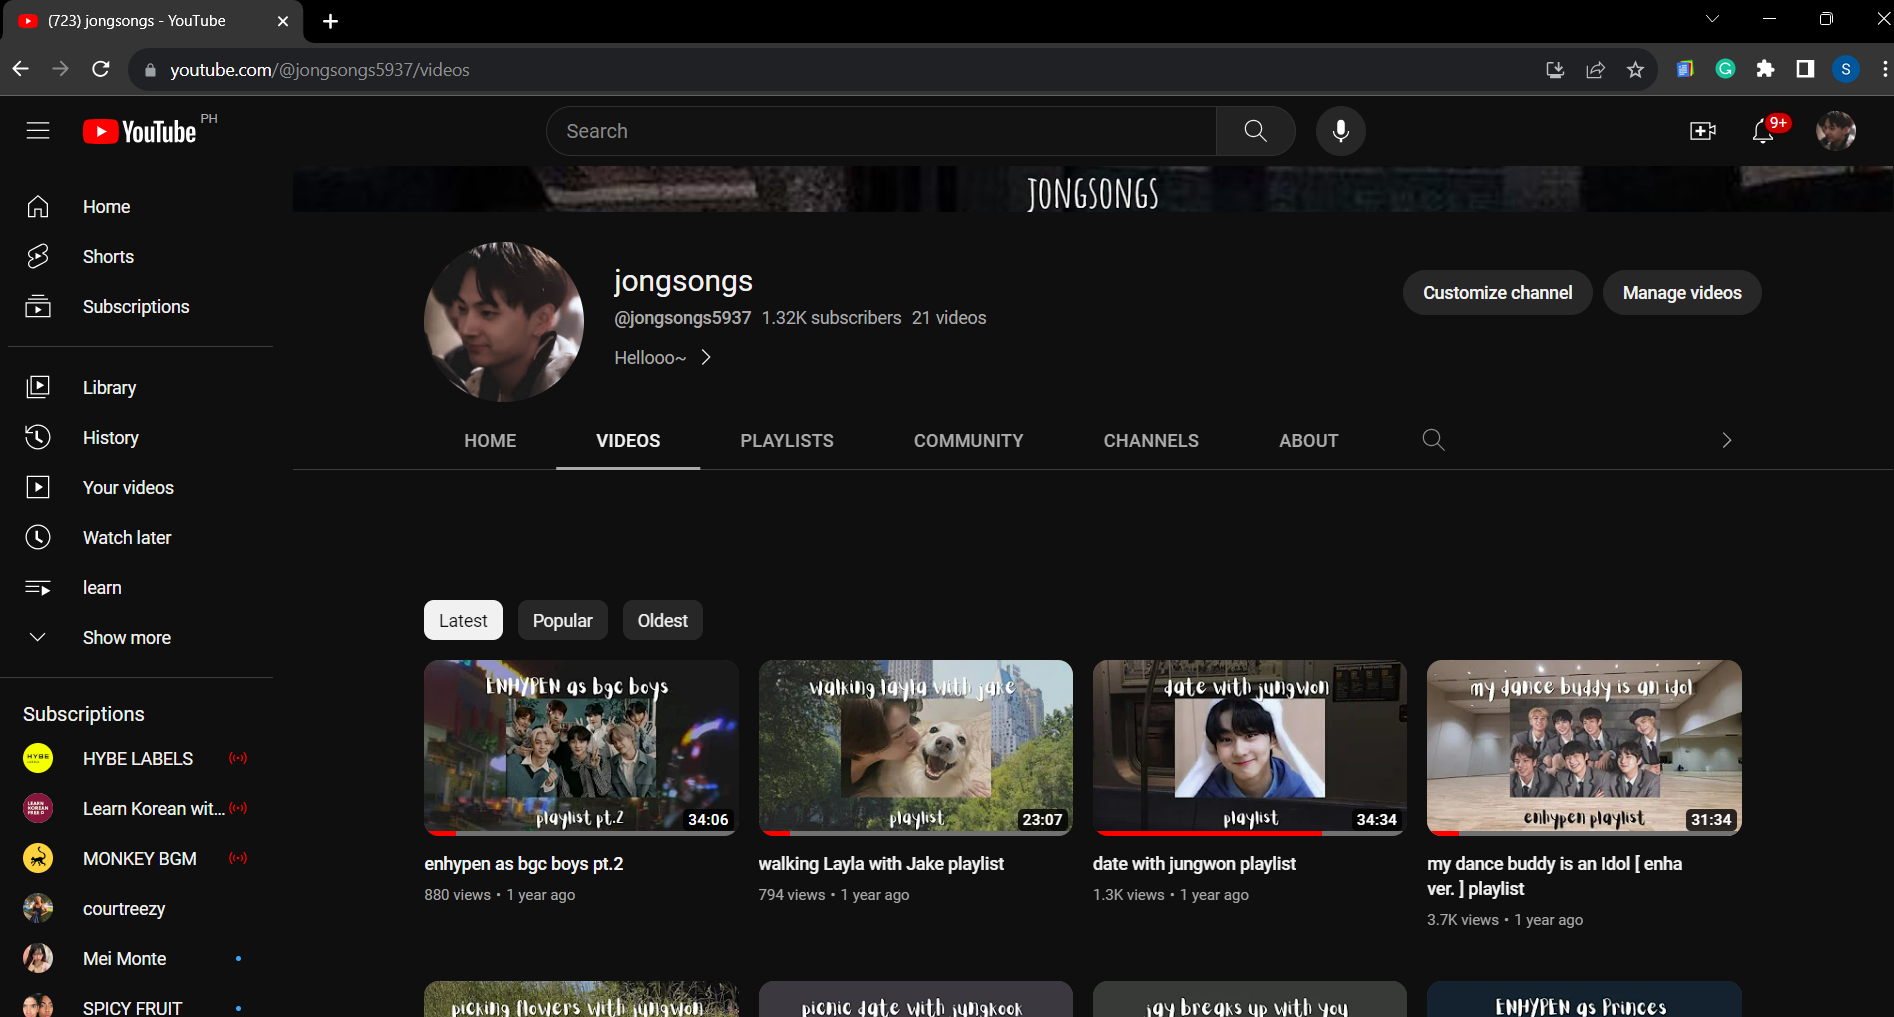
Task: Open ENHYPEN as Princes thumbnail
Action: (1584, 999)
